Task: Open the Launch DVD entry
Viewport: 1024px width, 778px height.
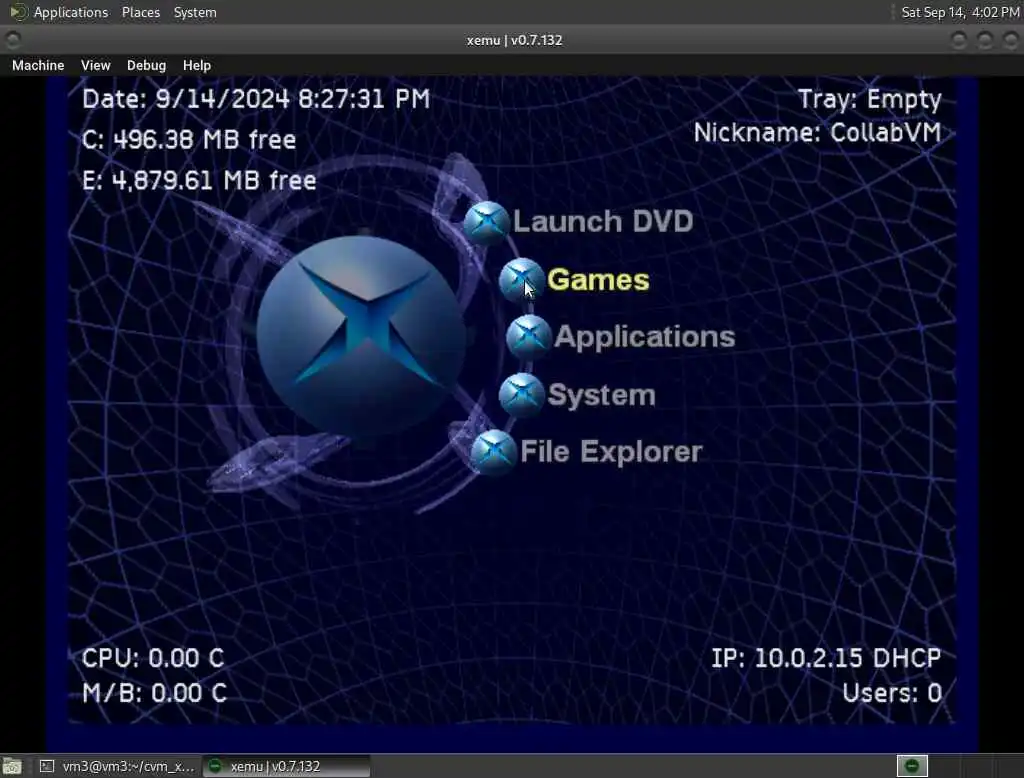Action: tap(603, 221)
